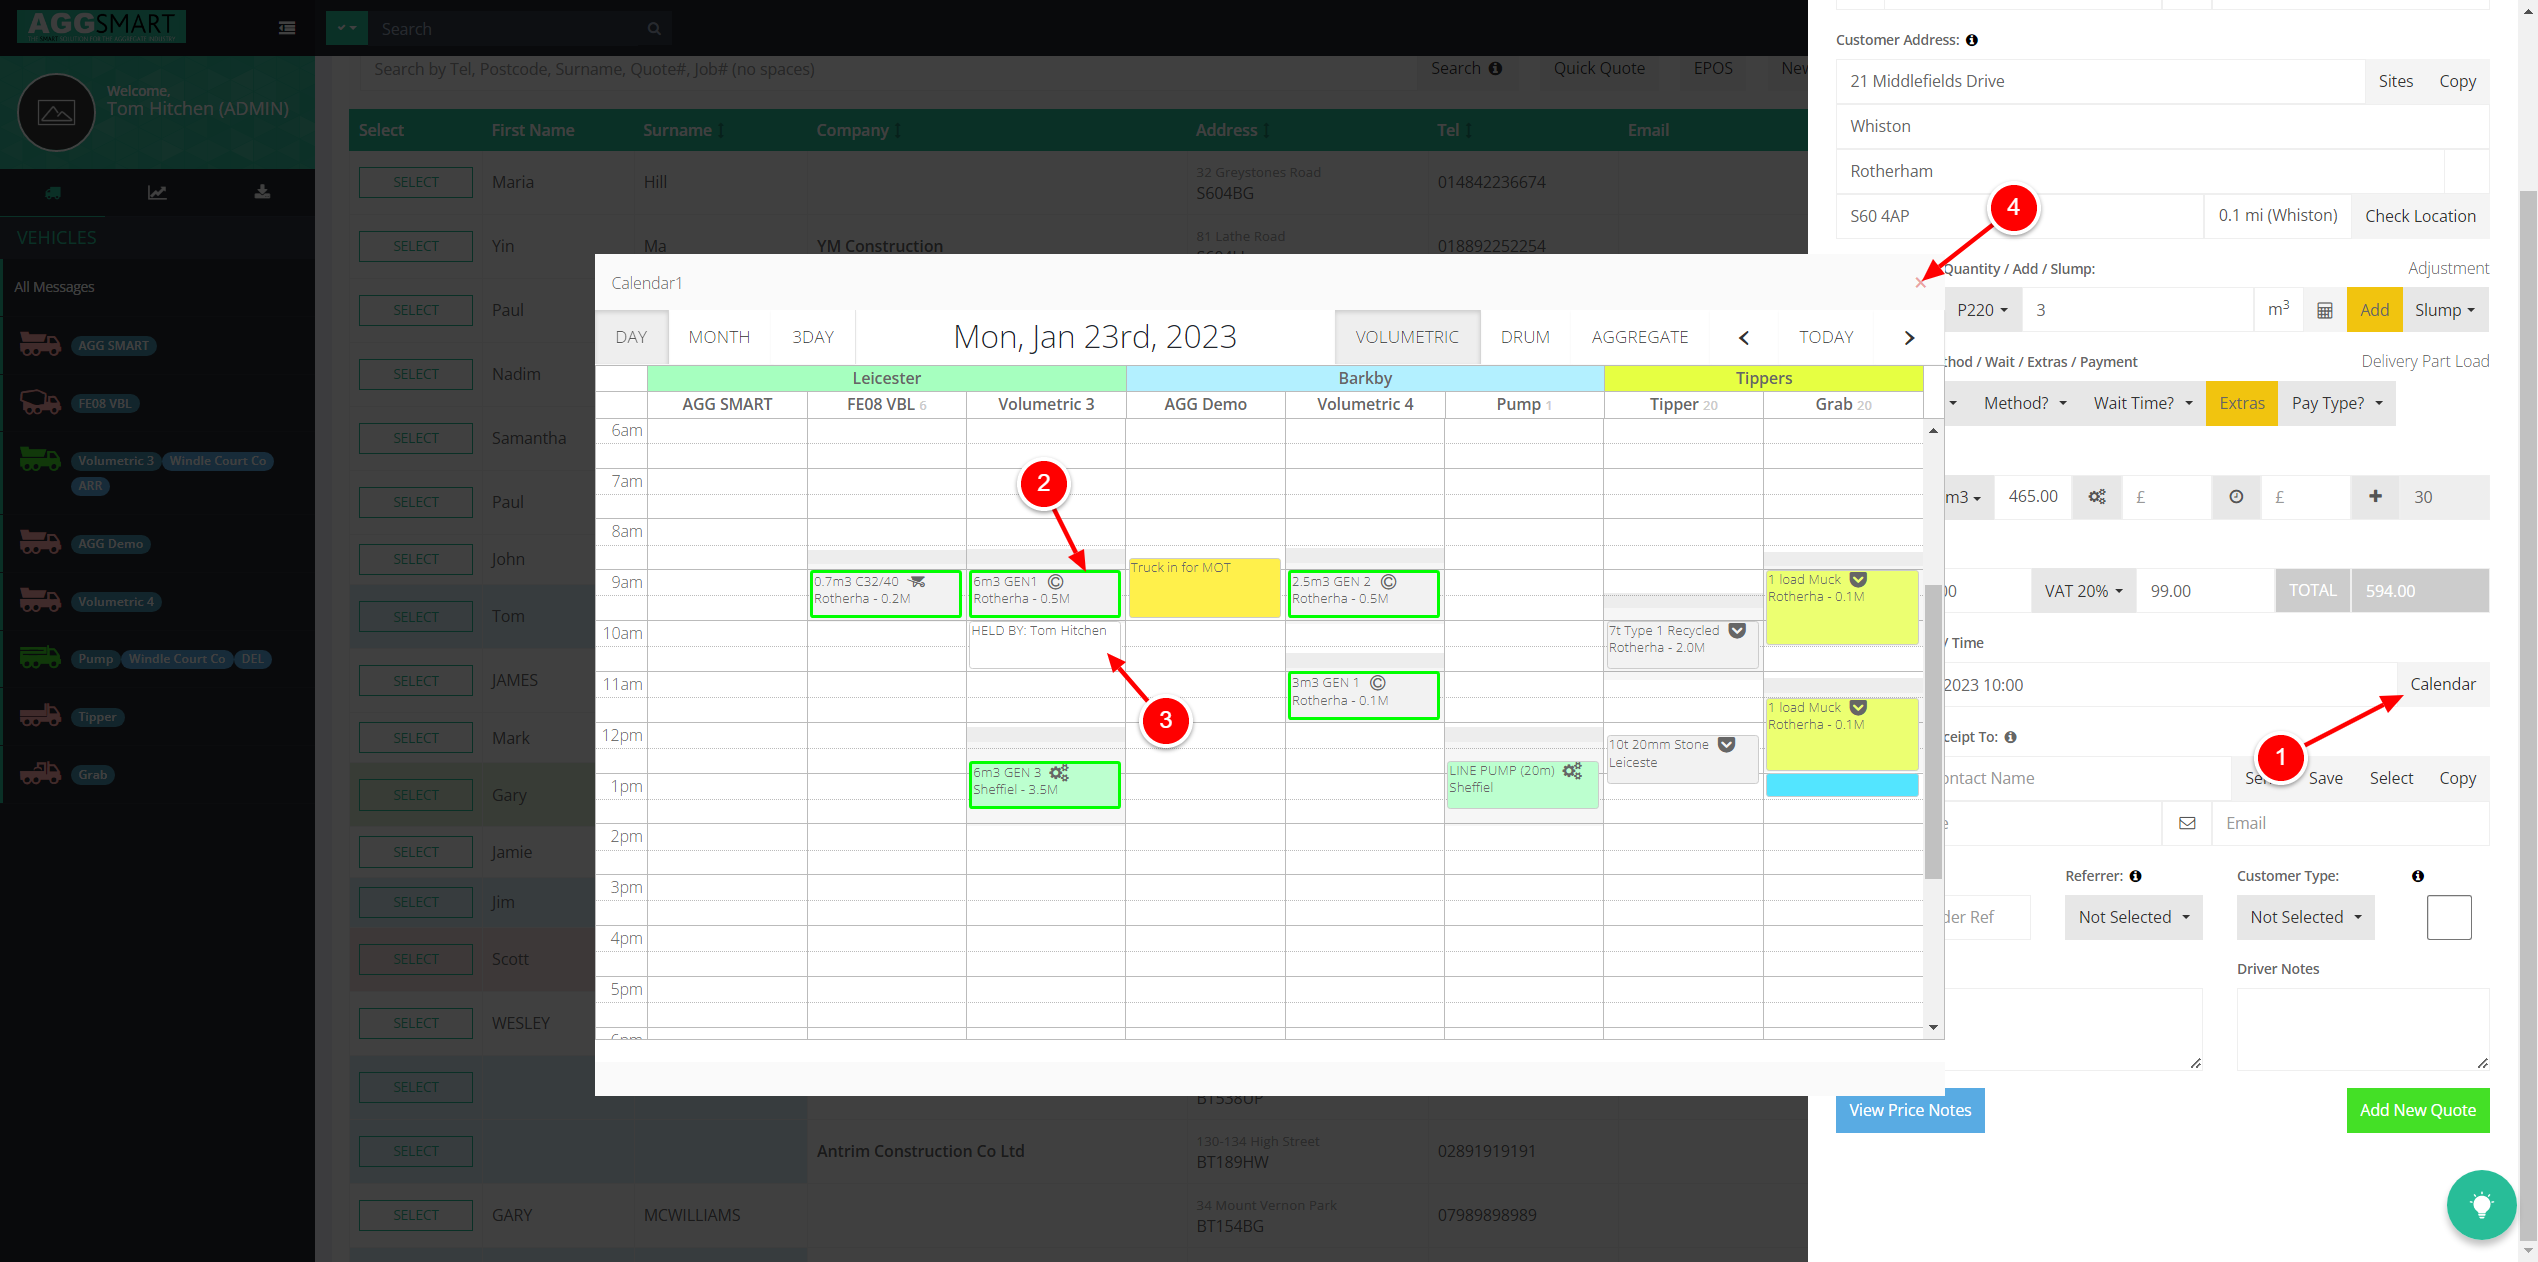Switch calendar to MONTH view

(719, 338)
